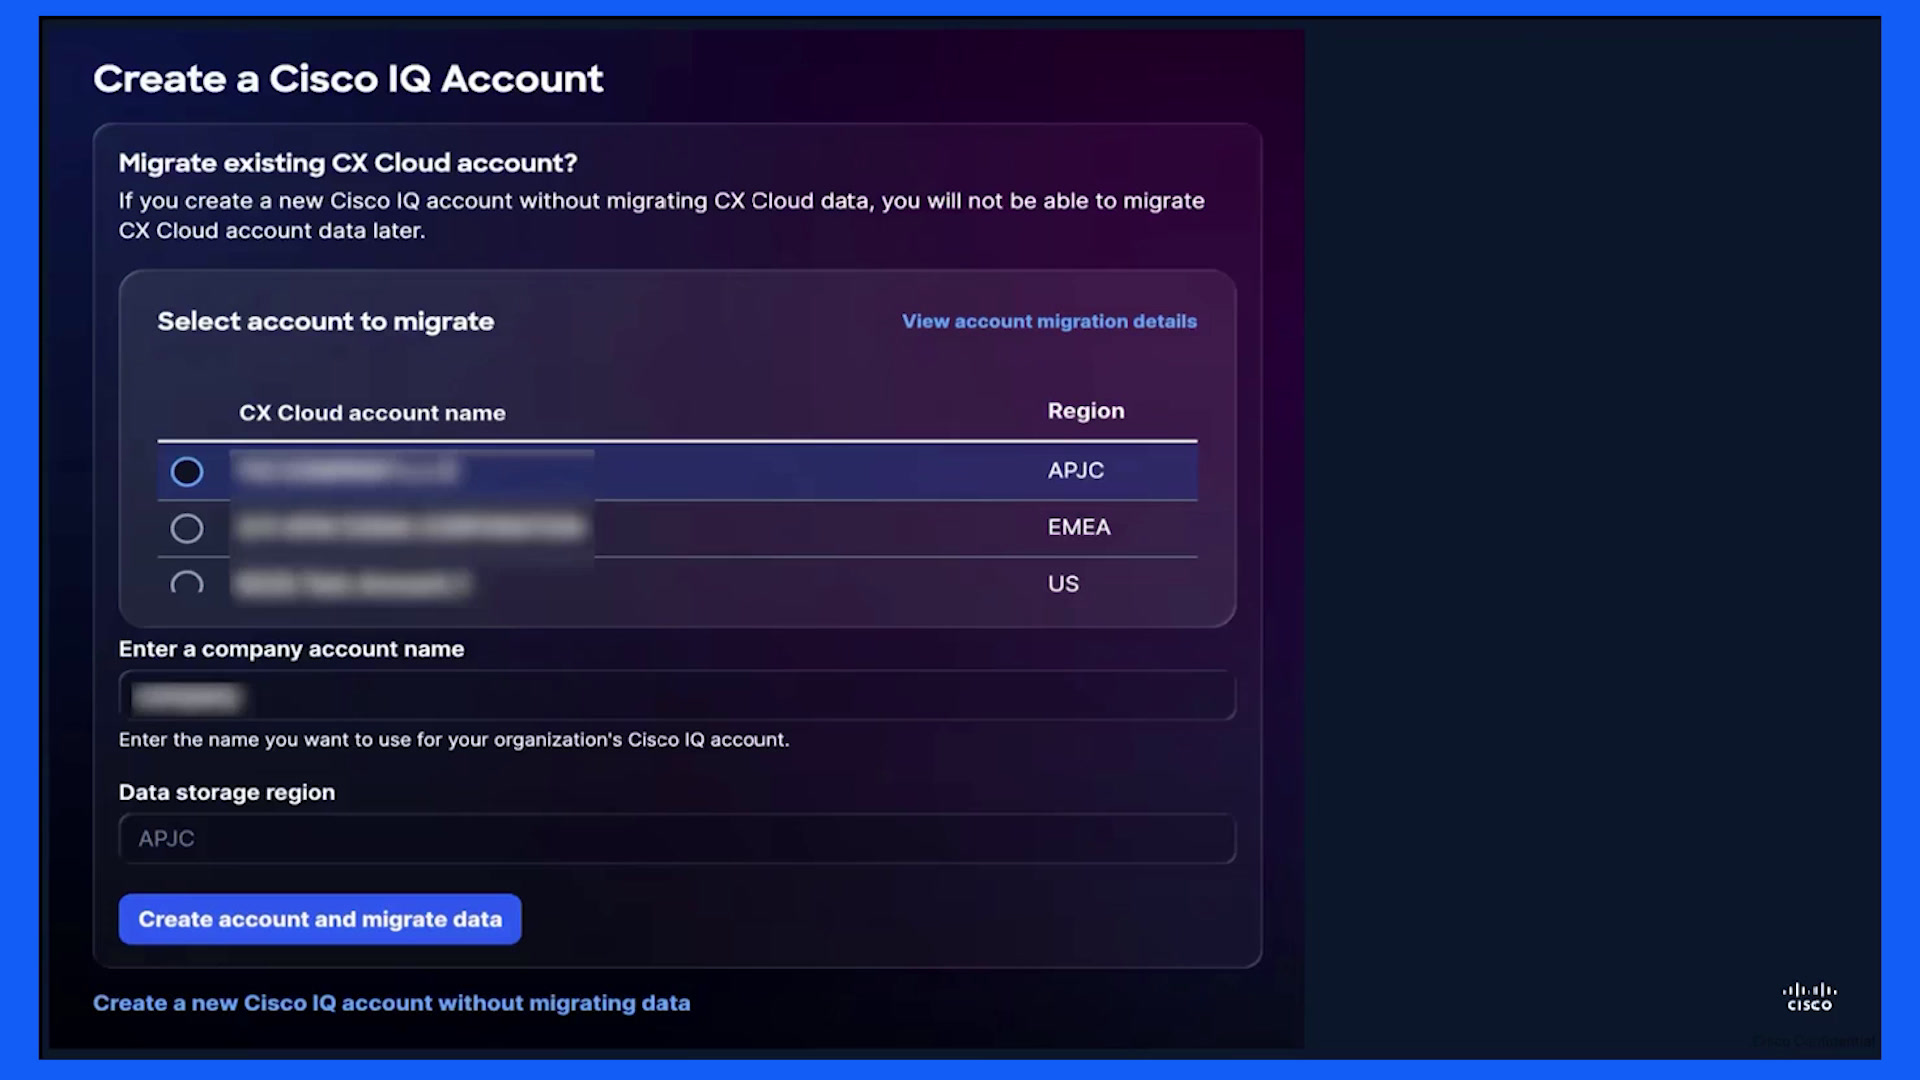The image size is (1920, 1080).
Task: Select the EMEA account radio button
Action: (x=187, y=528)
